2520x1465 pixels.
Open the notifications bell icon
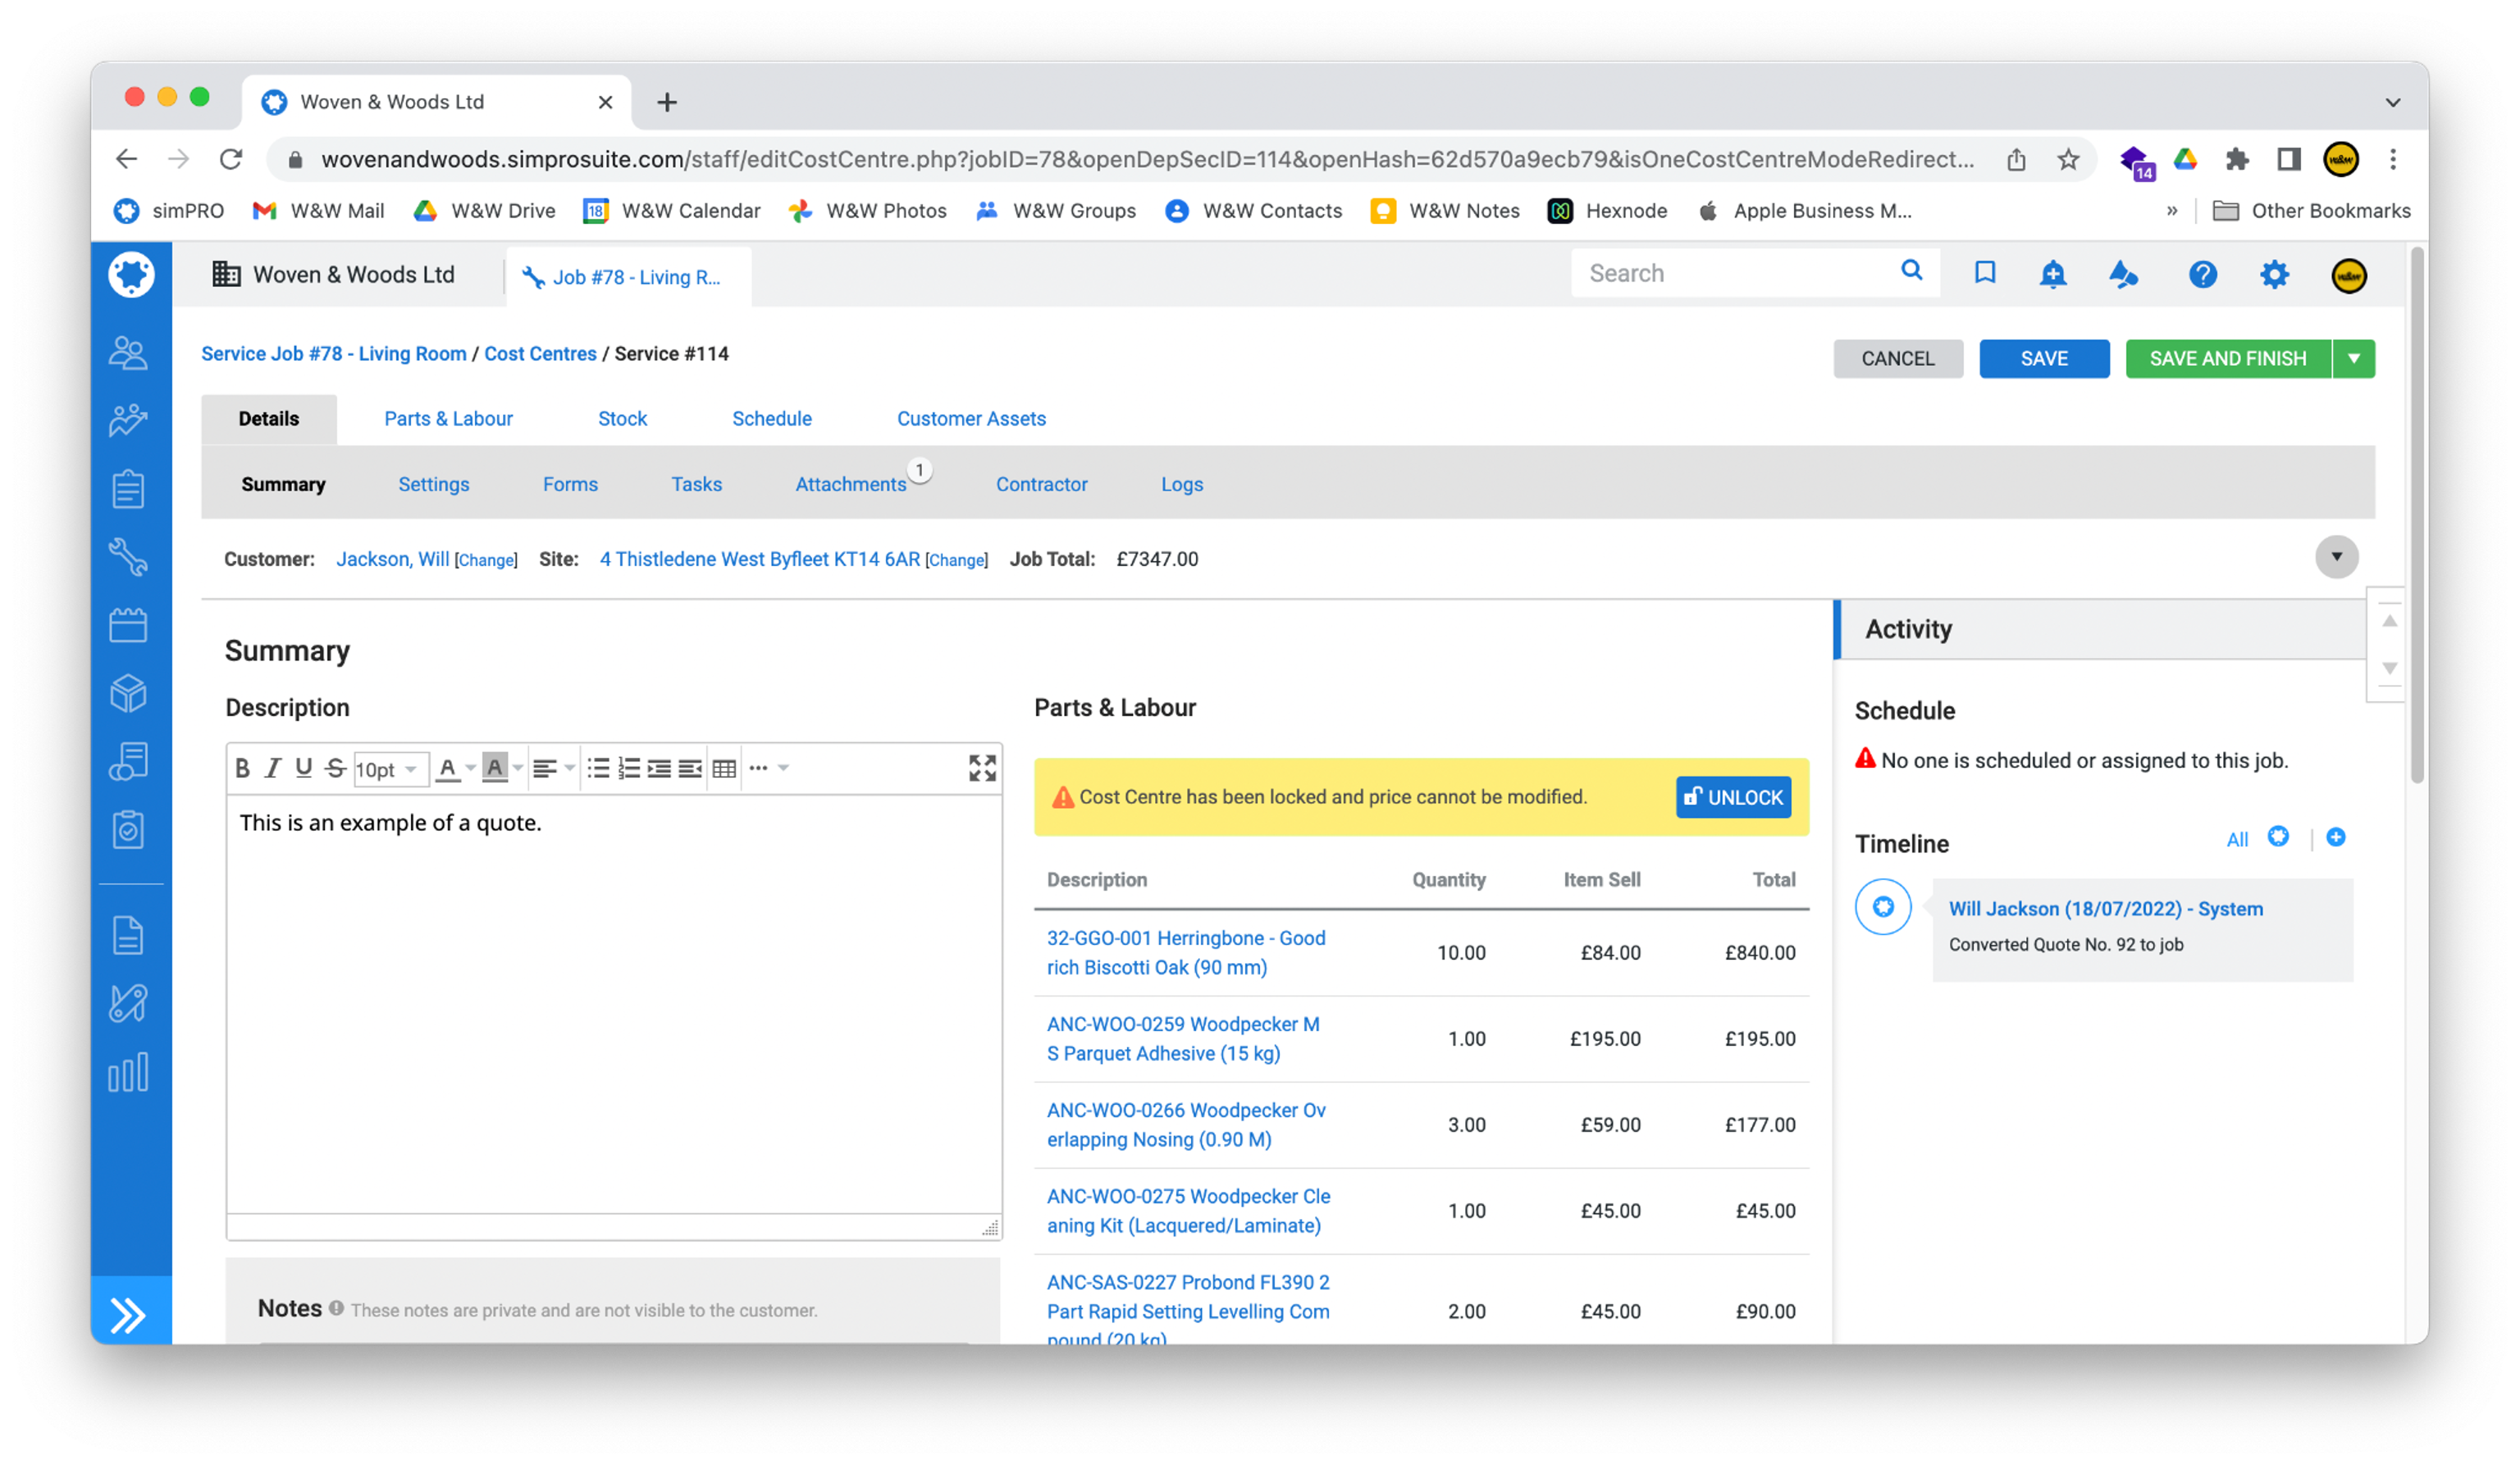(x=2052, y=274)
